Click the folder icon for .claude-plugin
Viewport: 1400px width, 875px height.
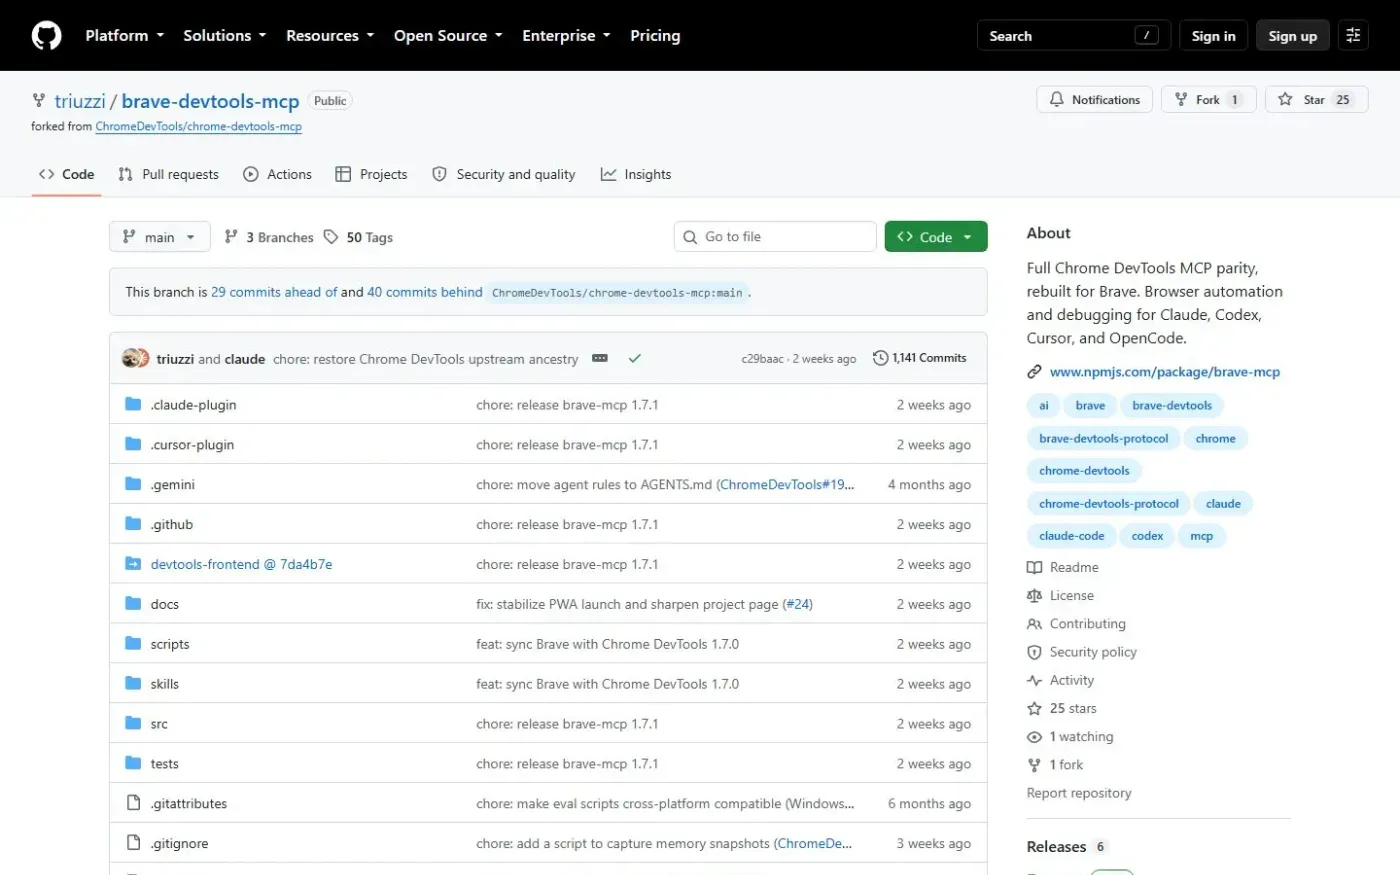point(133,404)
